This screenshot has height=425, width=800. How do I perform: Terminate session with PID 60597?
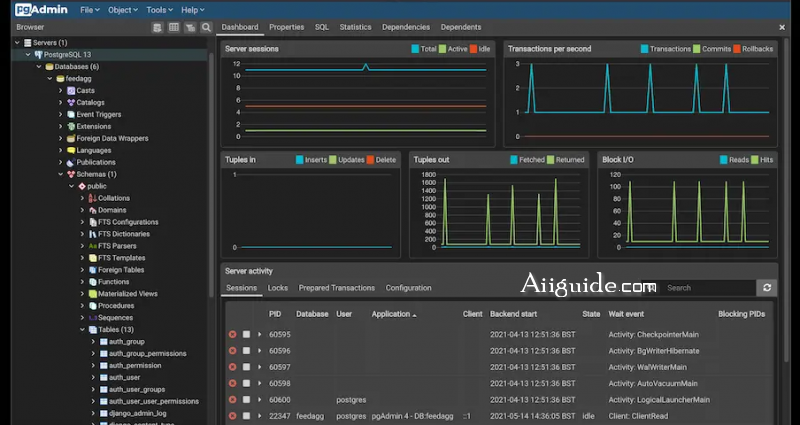point(233,367)
